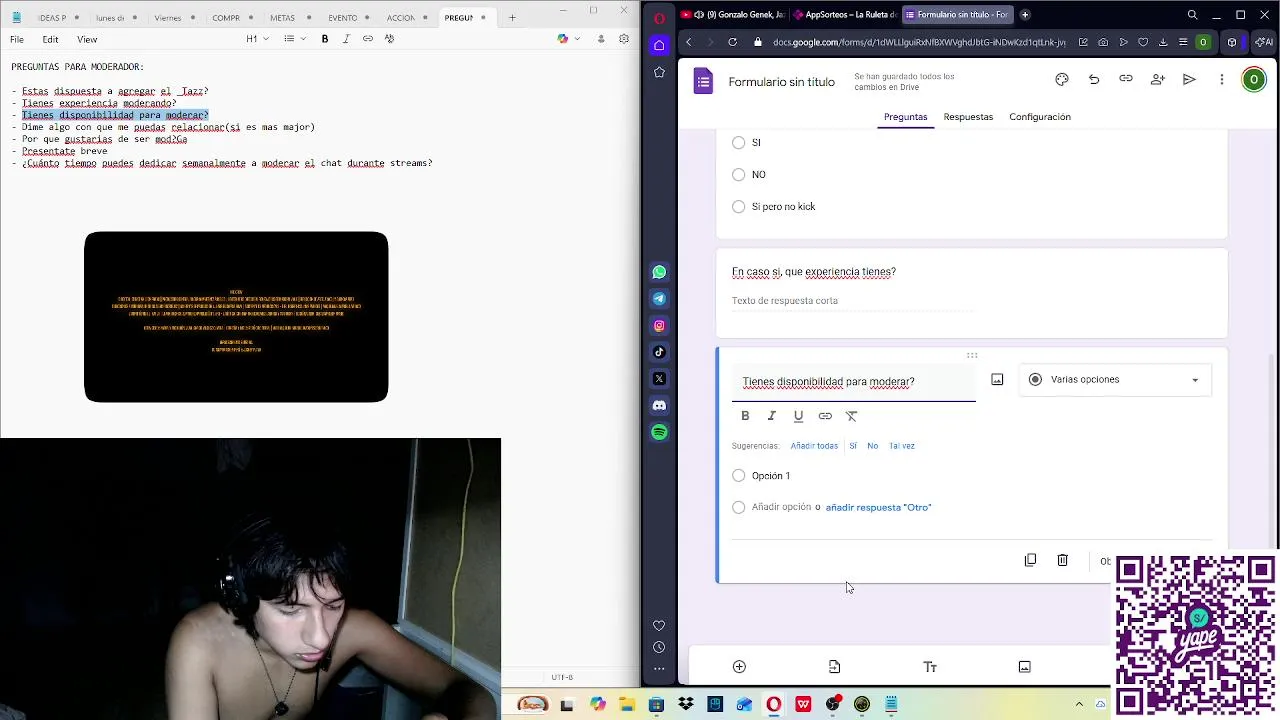Open the theme palette customizer in Forms

click(x=1062, y=80)
